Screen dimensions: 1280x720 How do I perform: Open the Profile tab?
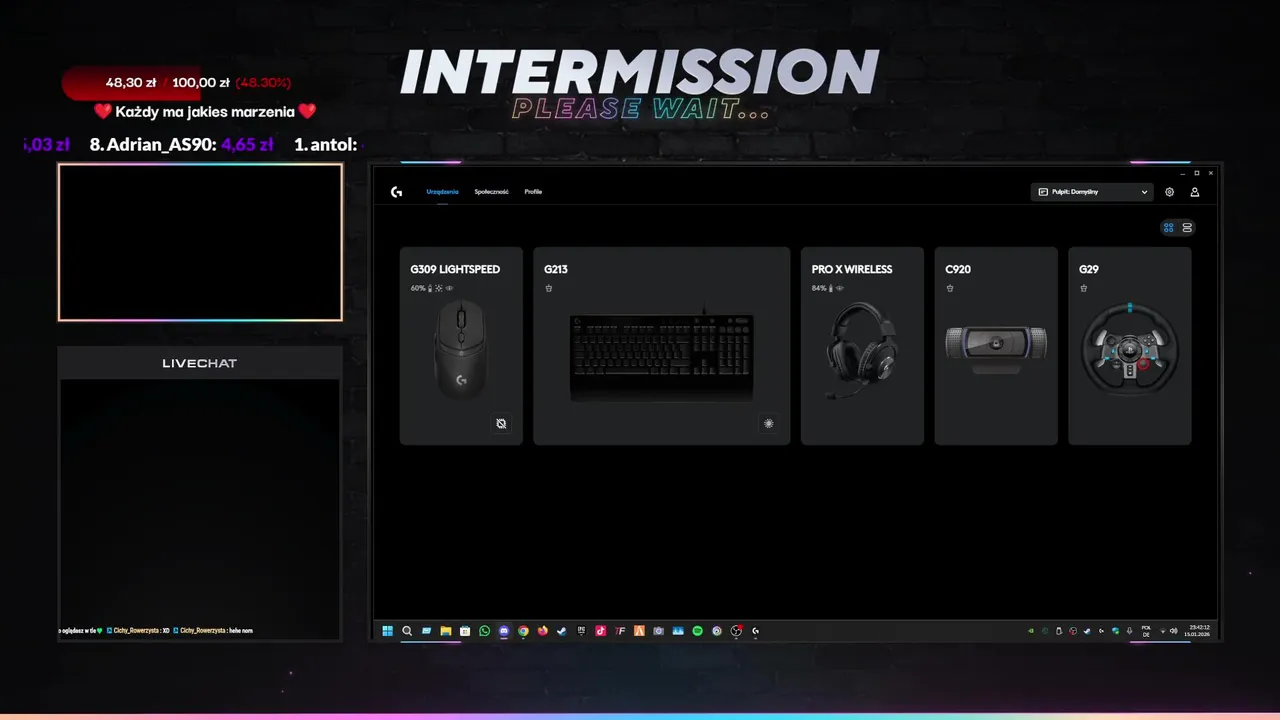[x=533, y=192]
